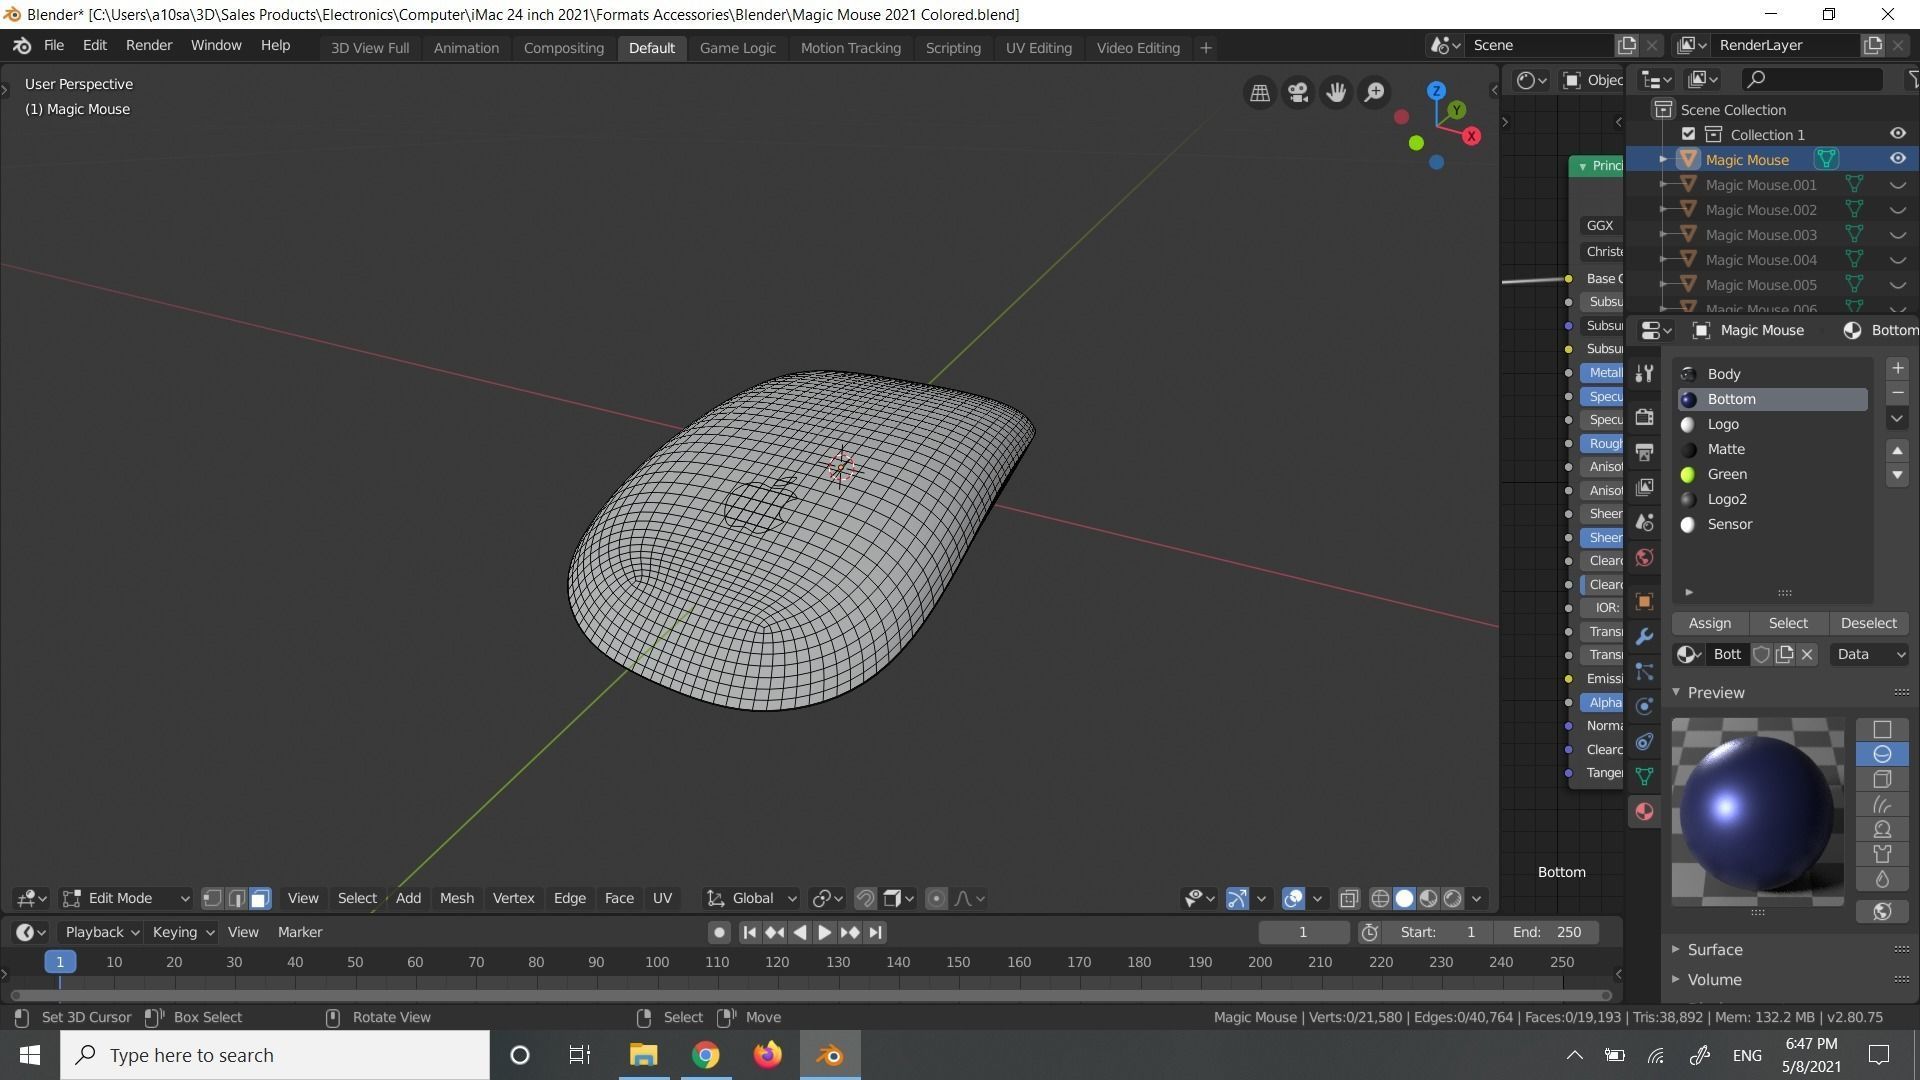Click the zoom magnifier viewport icon
Screen dimensions: 1920x1080
pyautogui.click(x=1375, y=93)
